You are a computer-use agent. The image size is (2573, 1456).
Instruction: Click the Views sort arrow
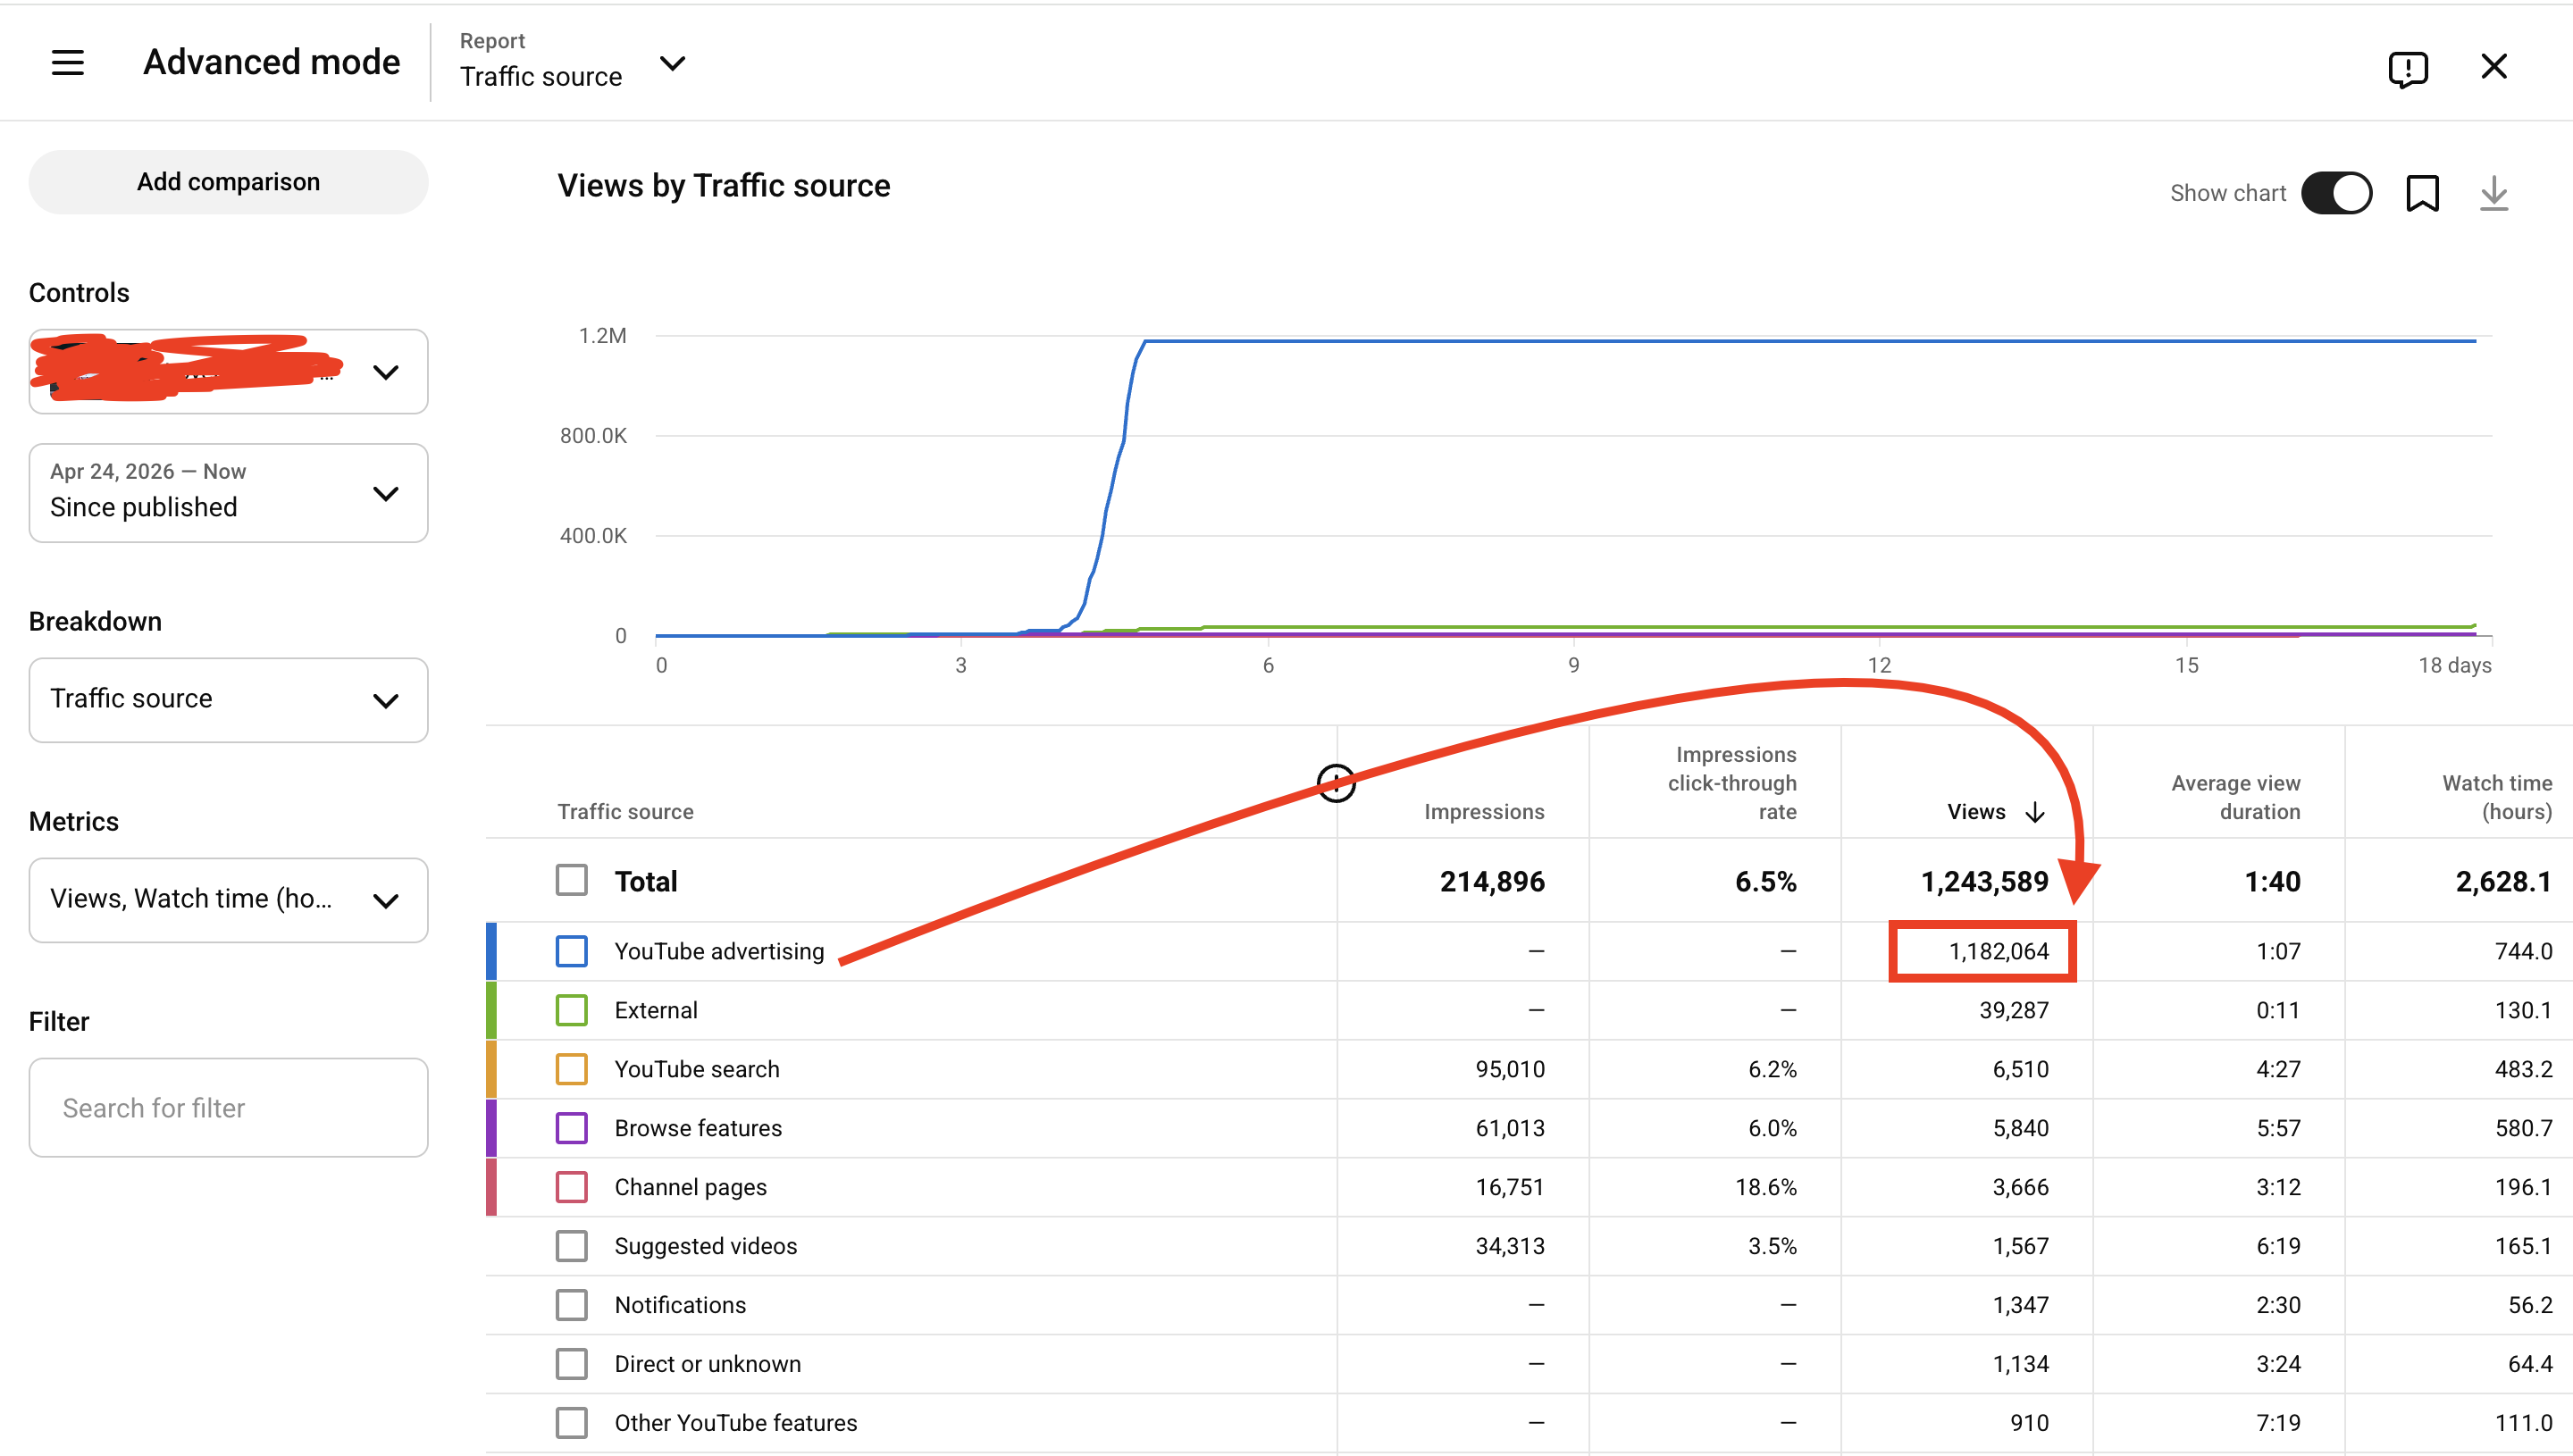pyautogui.click(x=2035, y=812)
